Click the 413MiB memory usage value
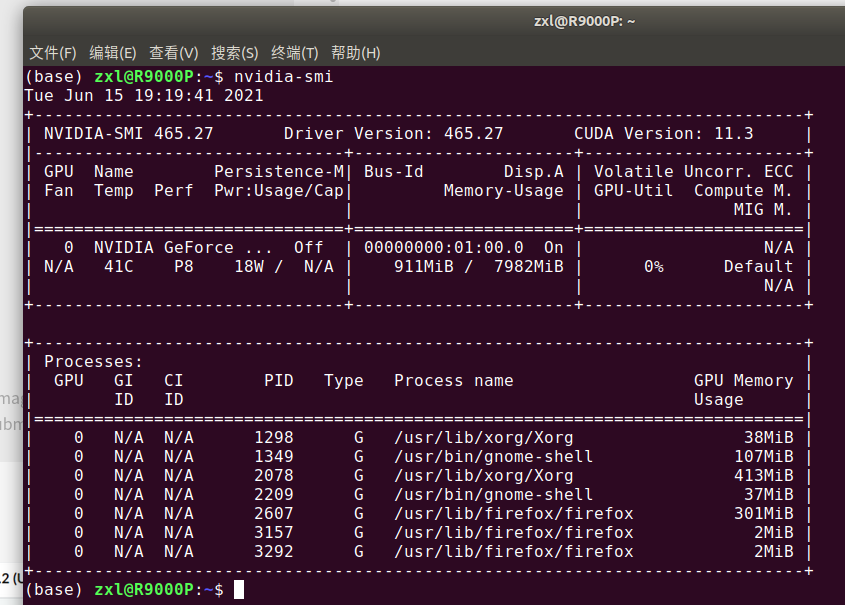845x605 pixels. coord(764,475)
